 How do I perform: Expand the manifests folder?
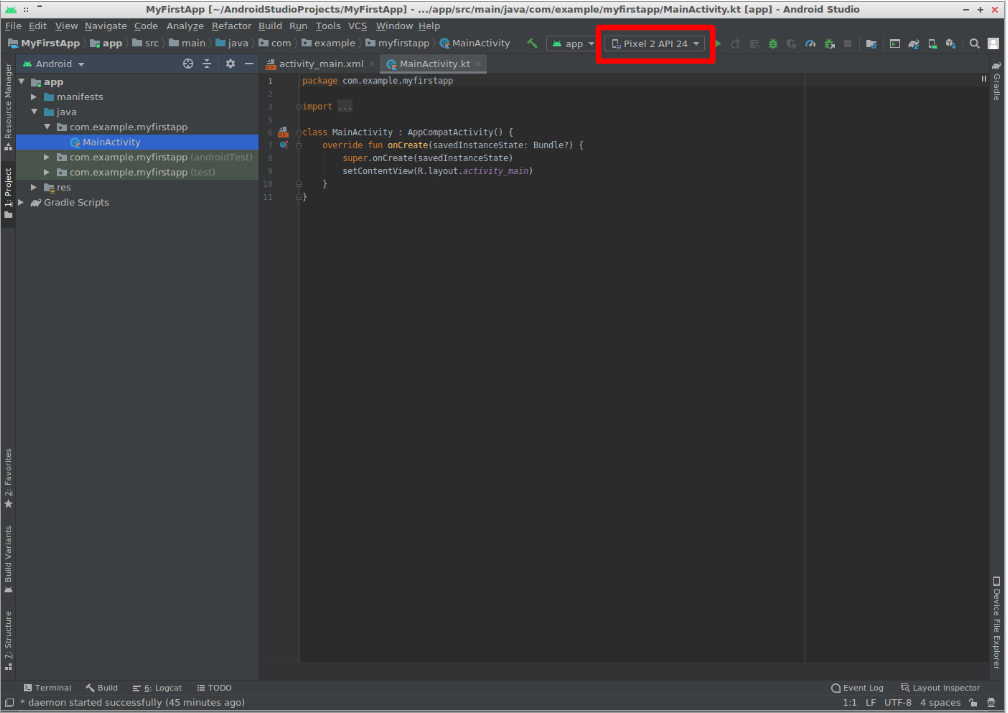34,96
